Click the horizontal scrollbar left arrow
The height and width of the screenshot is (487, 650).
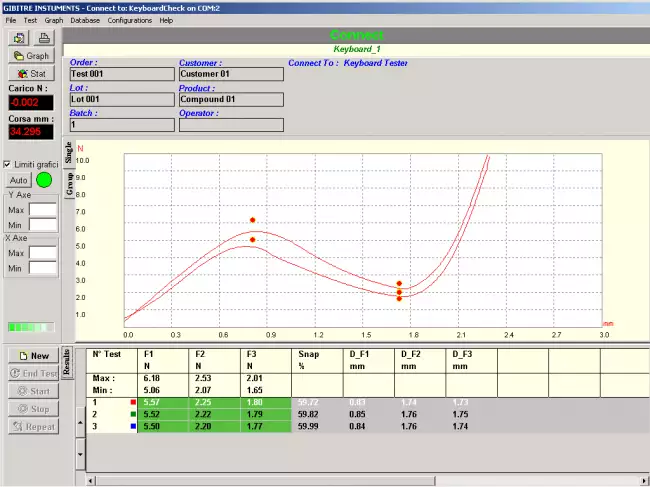point(91,481)
